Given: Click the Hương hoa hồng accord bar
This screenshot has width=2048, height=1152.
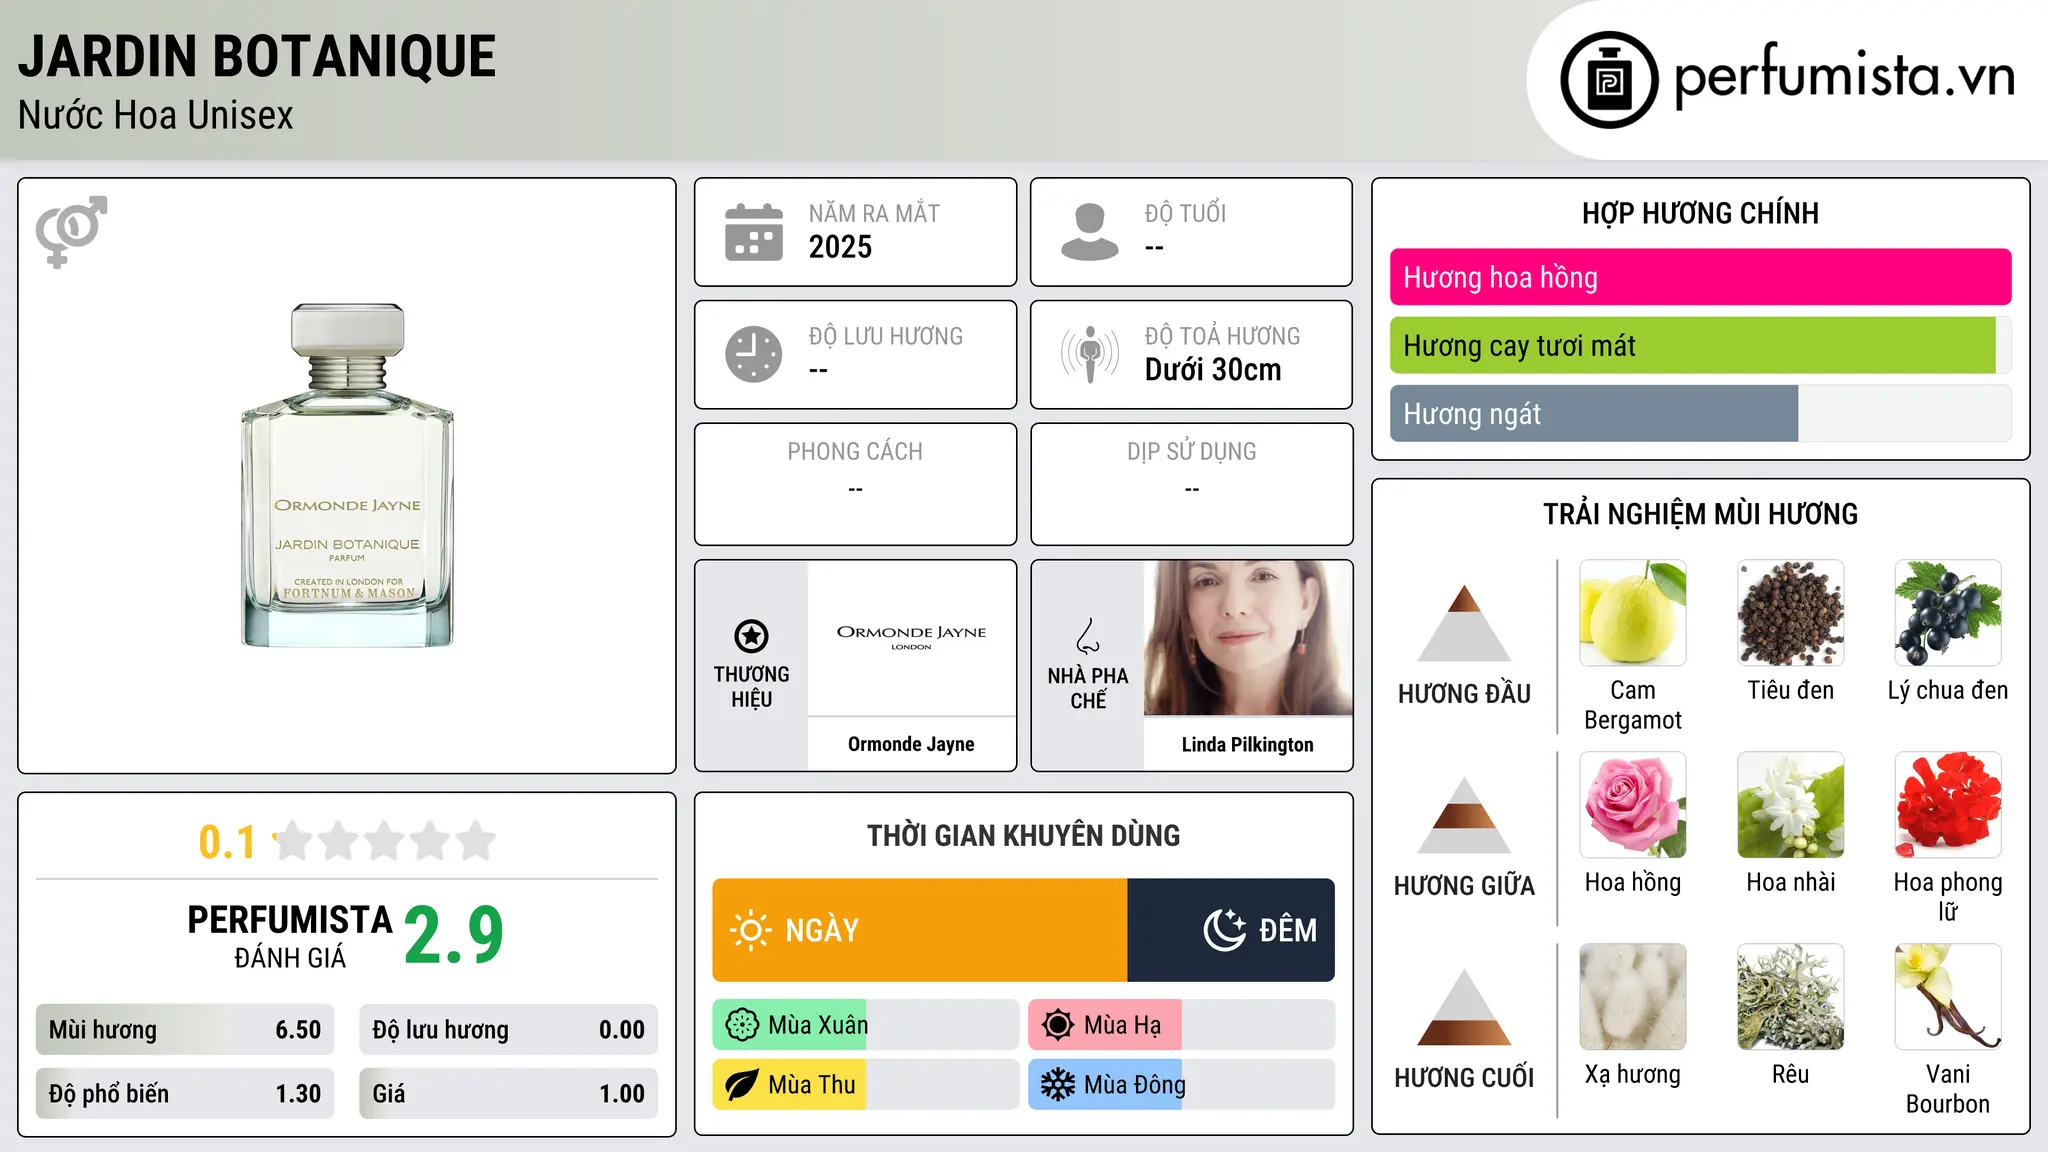Looking at the screenshot, I should pyautogui.click(x=1700, y=277).
